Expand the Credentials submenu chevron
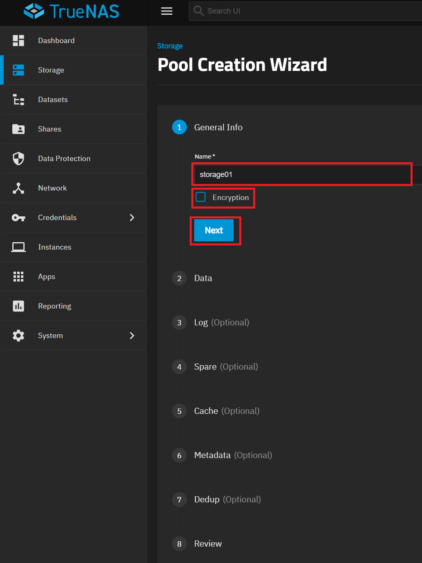This screenshot has height=563, width=422. coord(132,218)
